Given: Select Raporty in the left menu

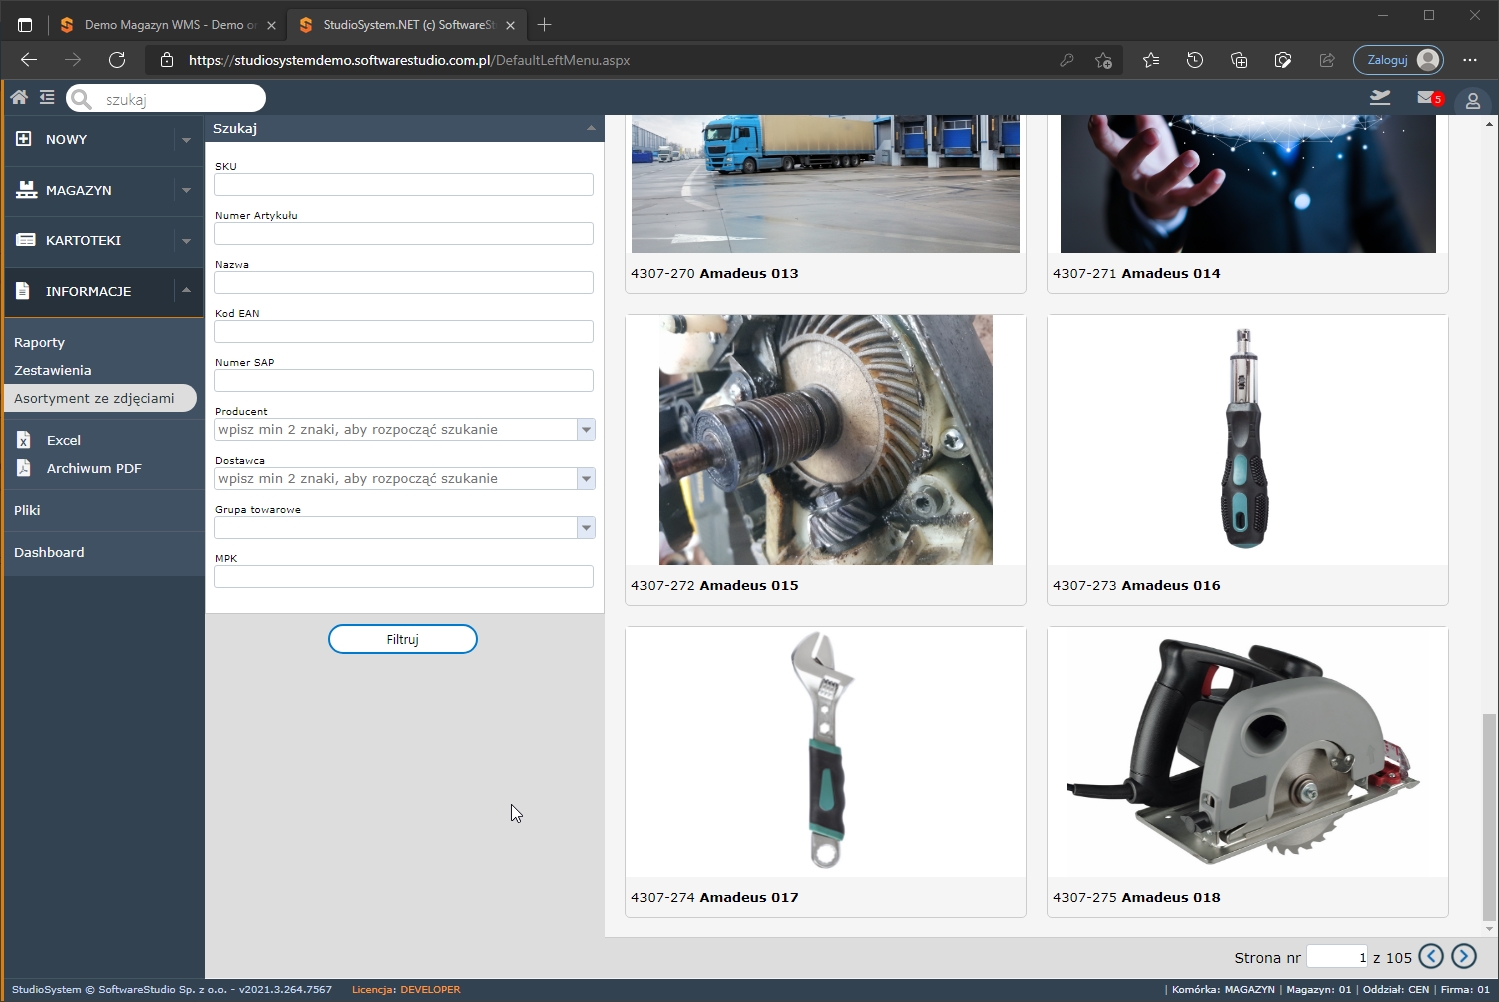Looking at the screenshot, I should [x=39, y=342].
